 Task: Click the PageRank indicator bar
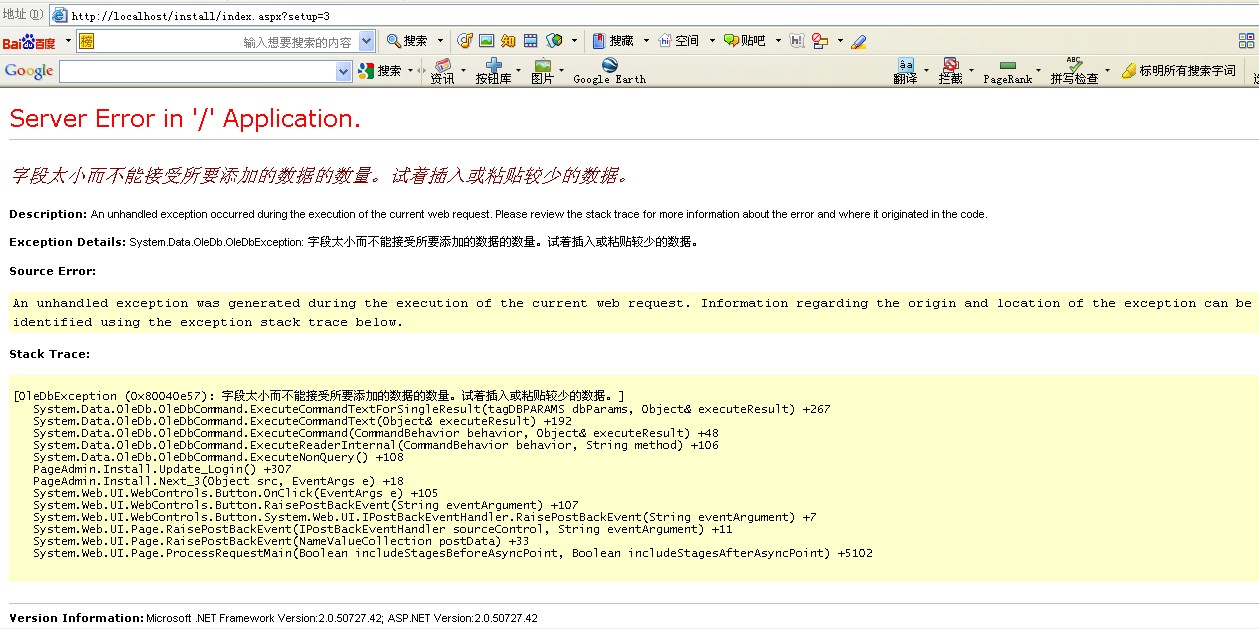(1007, 71)
